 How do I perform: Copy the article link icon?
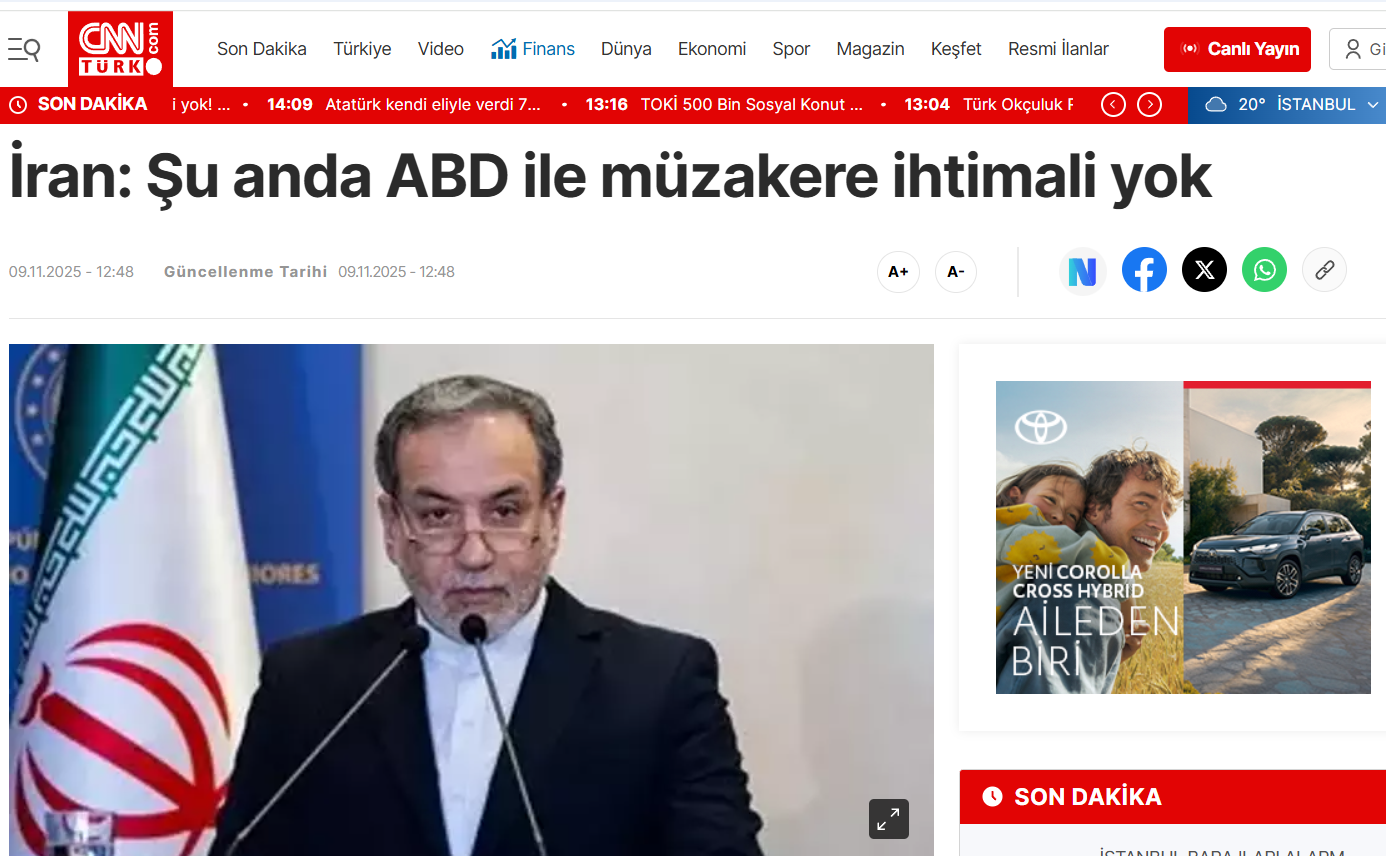pos(1324,270)
